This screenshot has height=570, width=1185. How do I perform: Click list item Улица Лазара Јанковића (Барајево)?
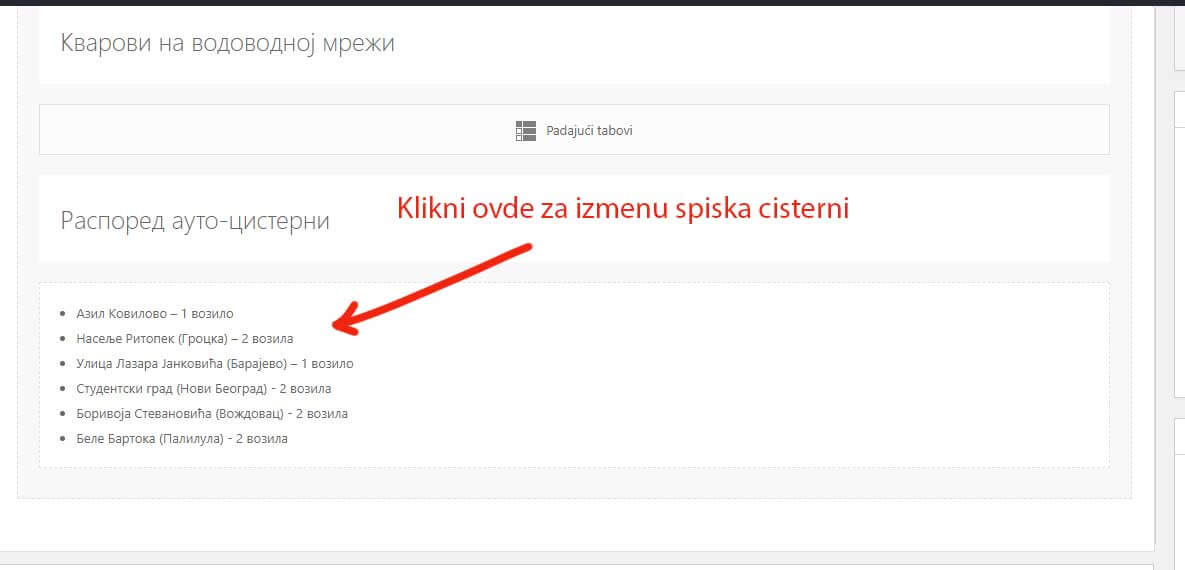215,364
